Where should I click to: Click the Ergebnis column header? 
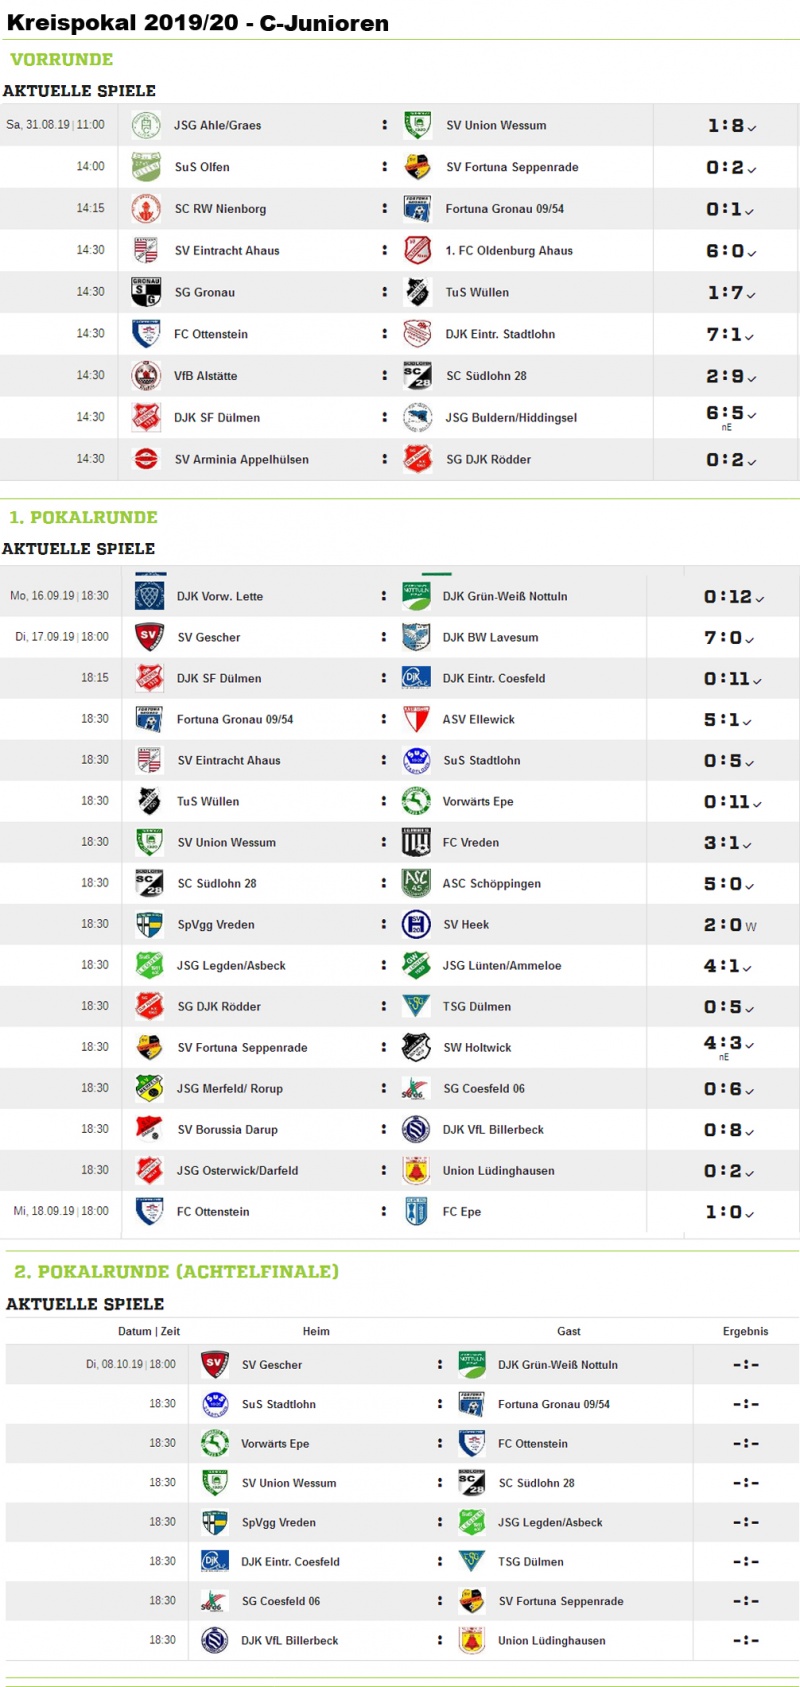coord(746,1331)
